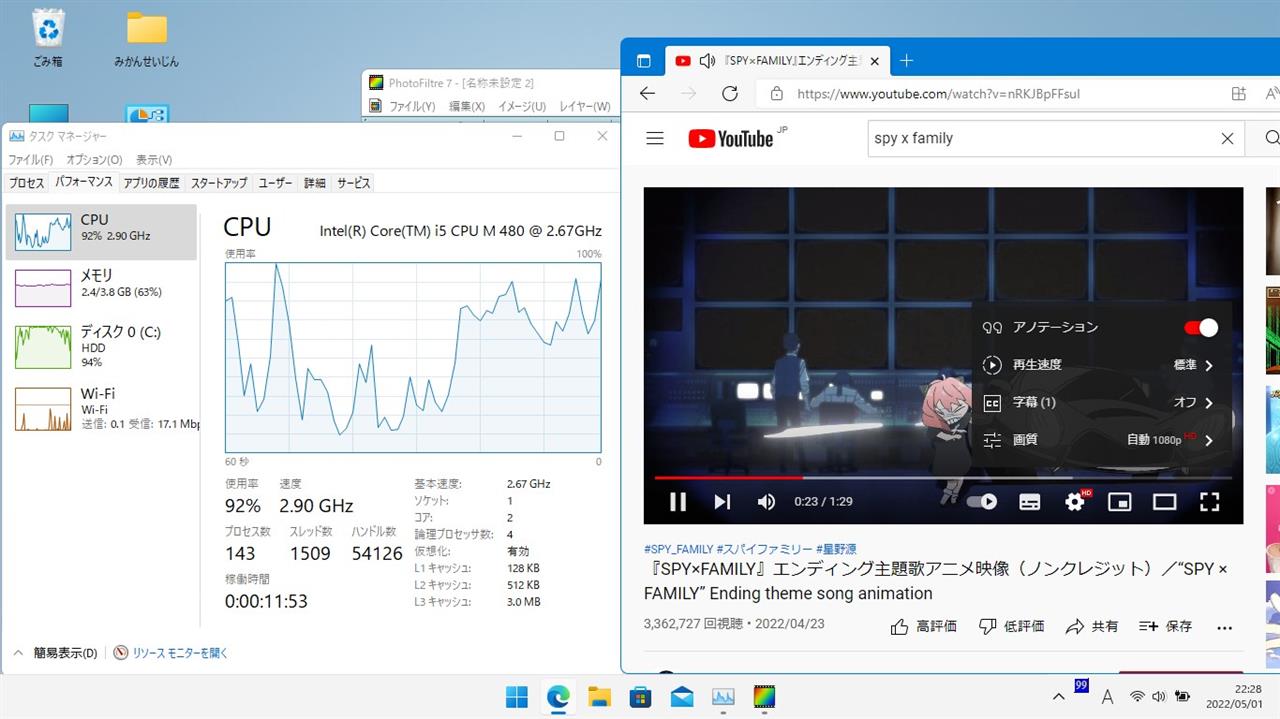Collapse Task Manager with 簡易表示(D)
The image size is (1280, 719).
coord(56,653)
